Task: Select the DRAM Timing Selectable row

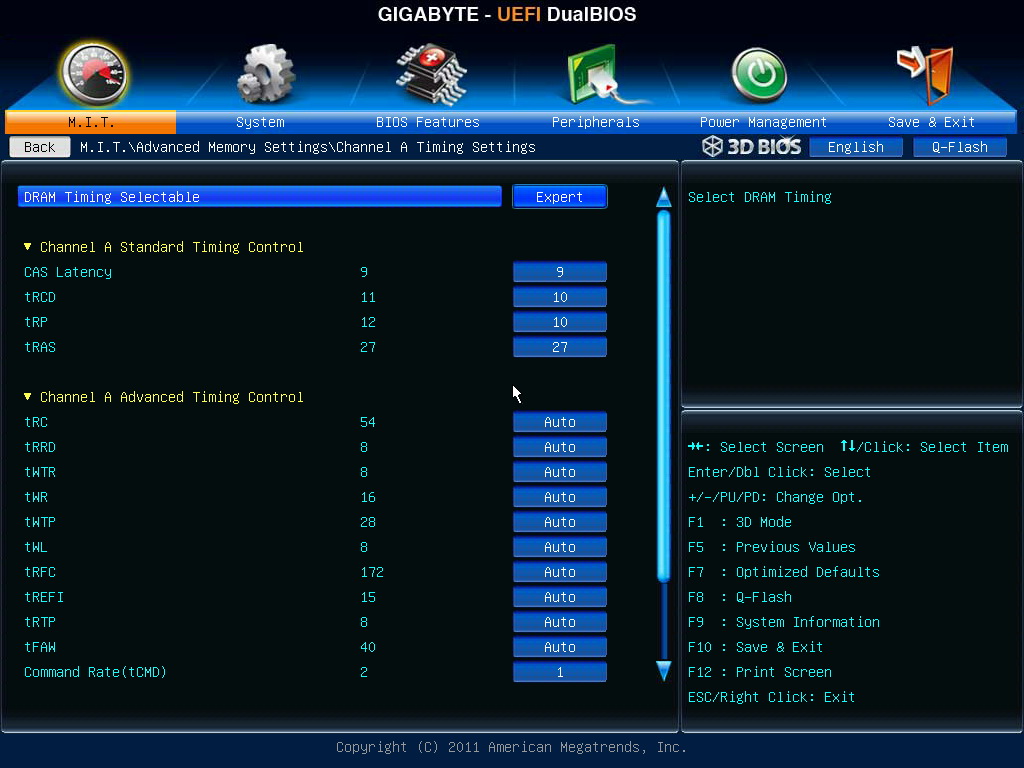Action: (x=260, y=197)
